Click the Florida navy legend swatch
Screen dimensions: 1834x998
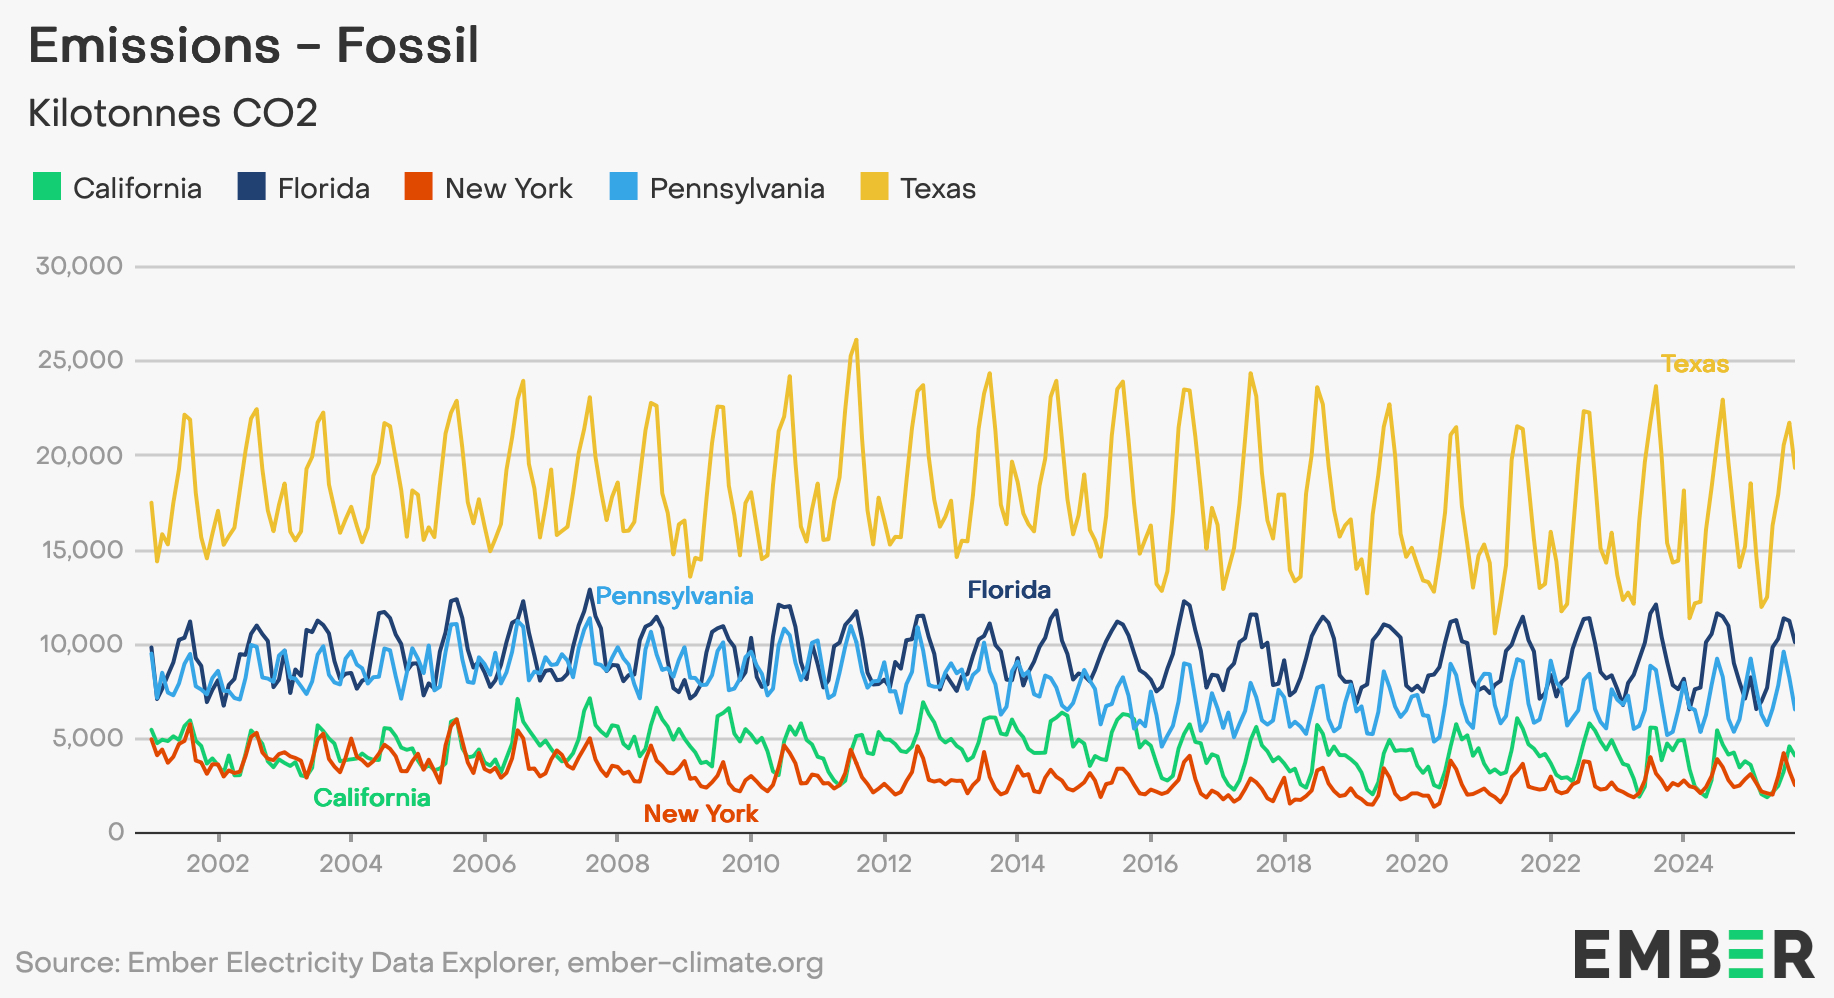click(x=251, y=187)
